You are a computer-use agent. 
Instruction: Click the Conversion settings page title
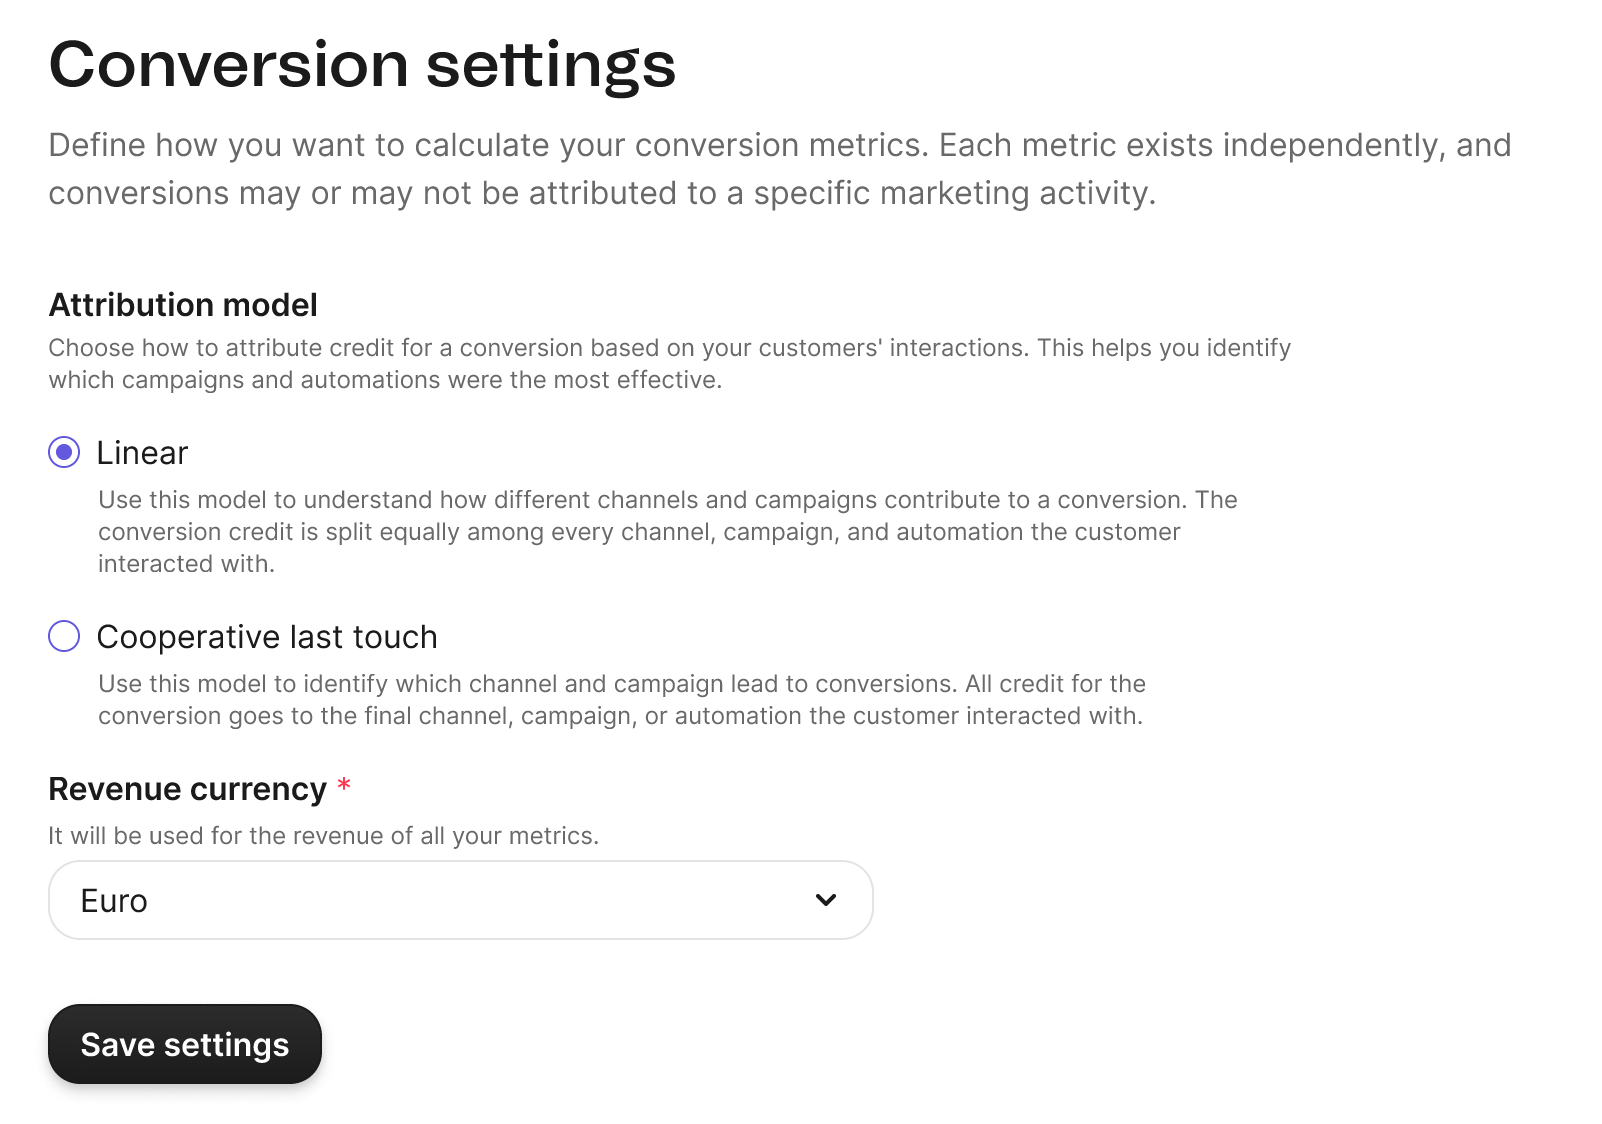tap(362, 65)
